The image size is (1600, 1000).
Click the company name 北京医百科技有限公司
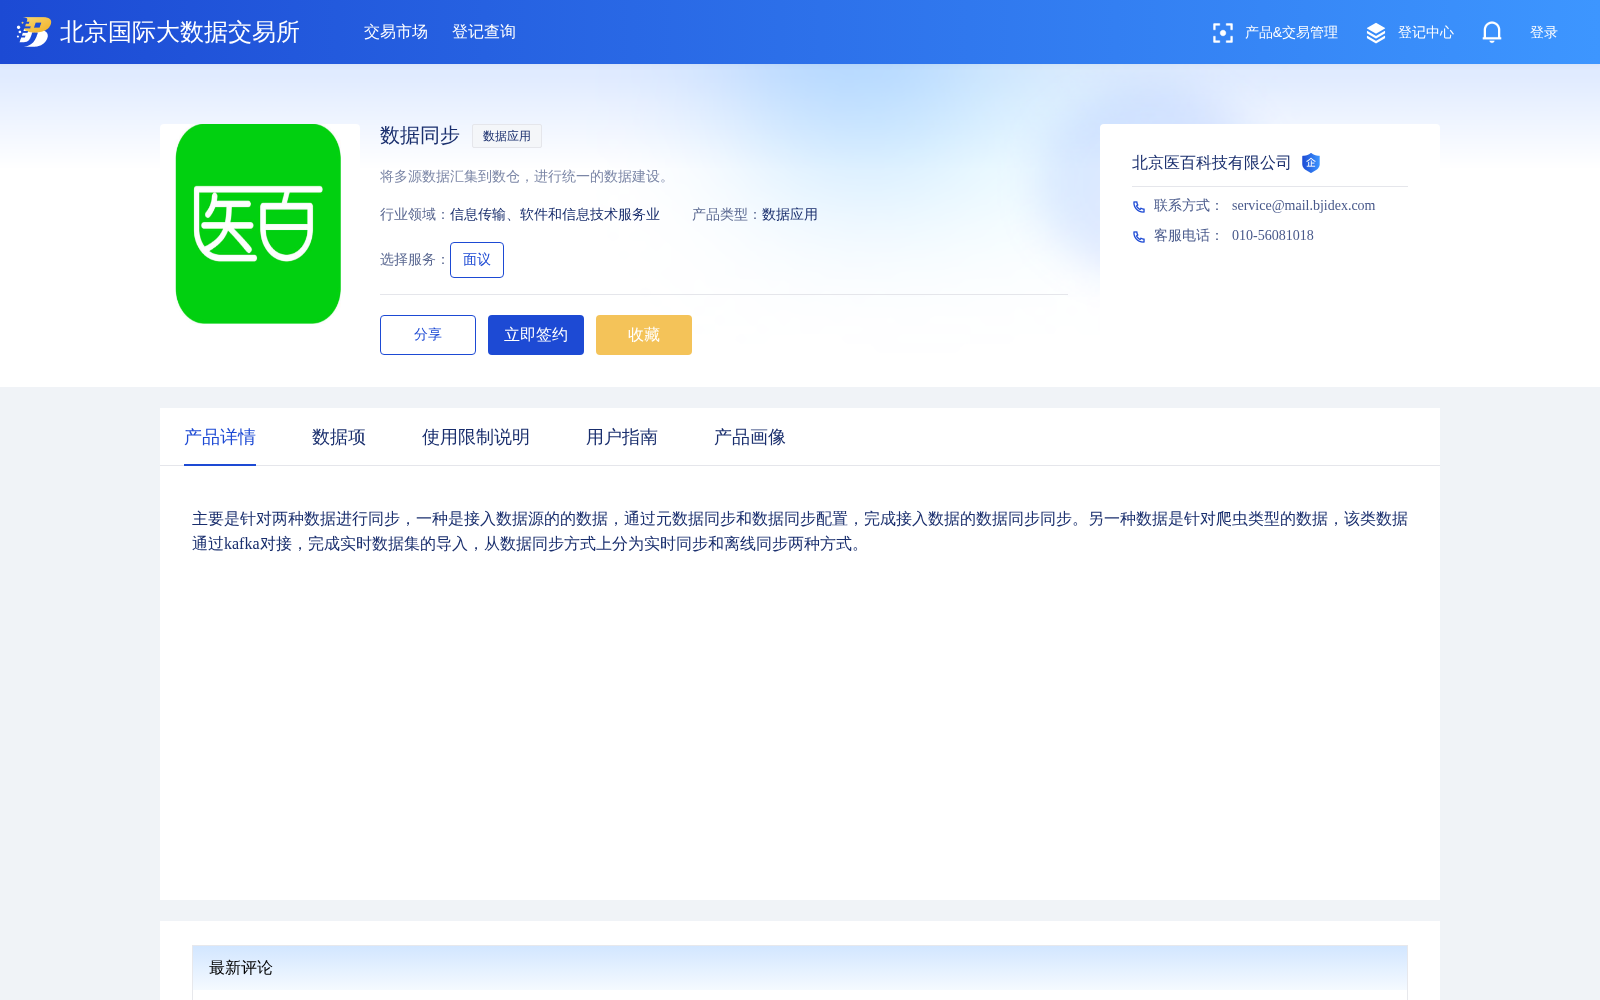point(1212,163)
